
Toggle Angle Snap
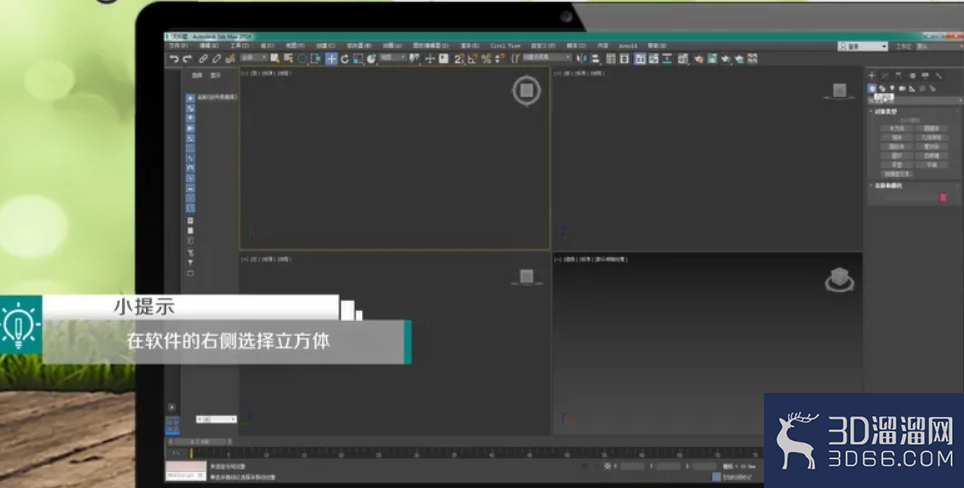point(472,58)
